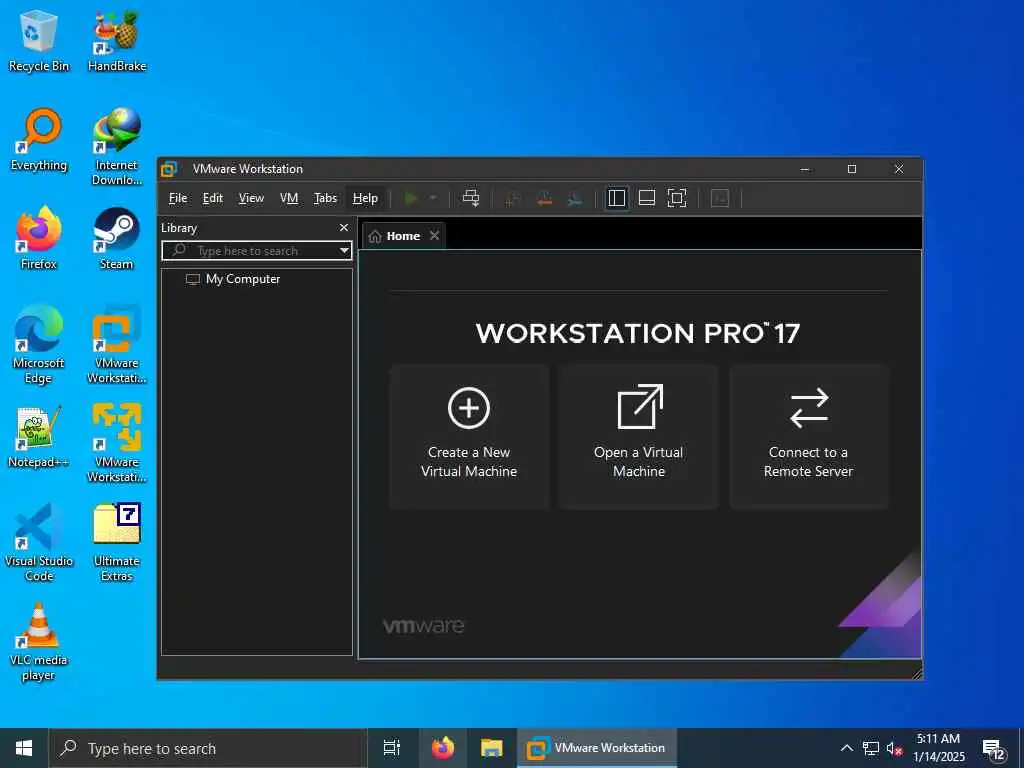Open the Windows Start menu
Image resolution: width=1024 pixels, height=768 pixels.
pos(24,748)
